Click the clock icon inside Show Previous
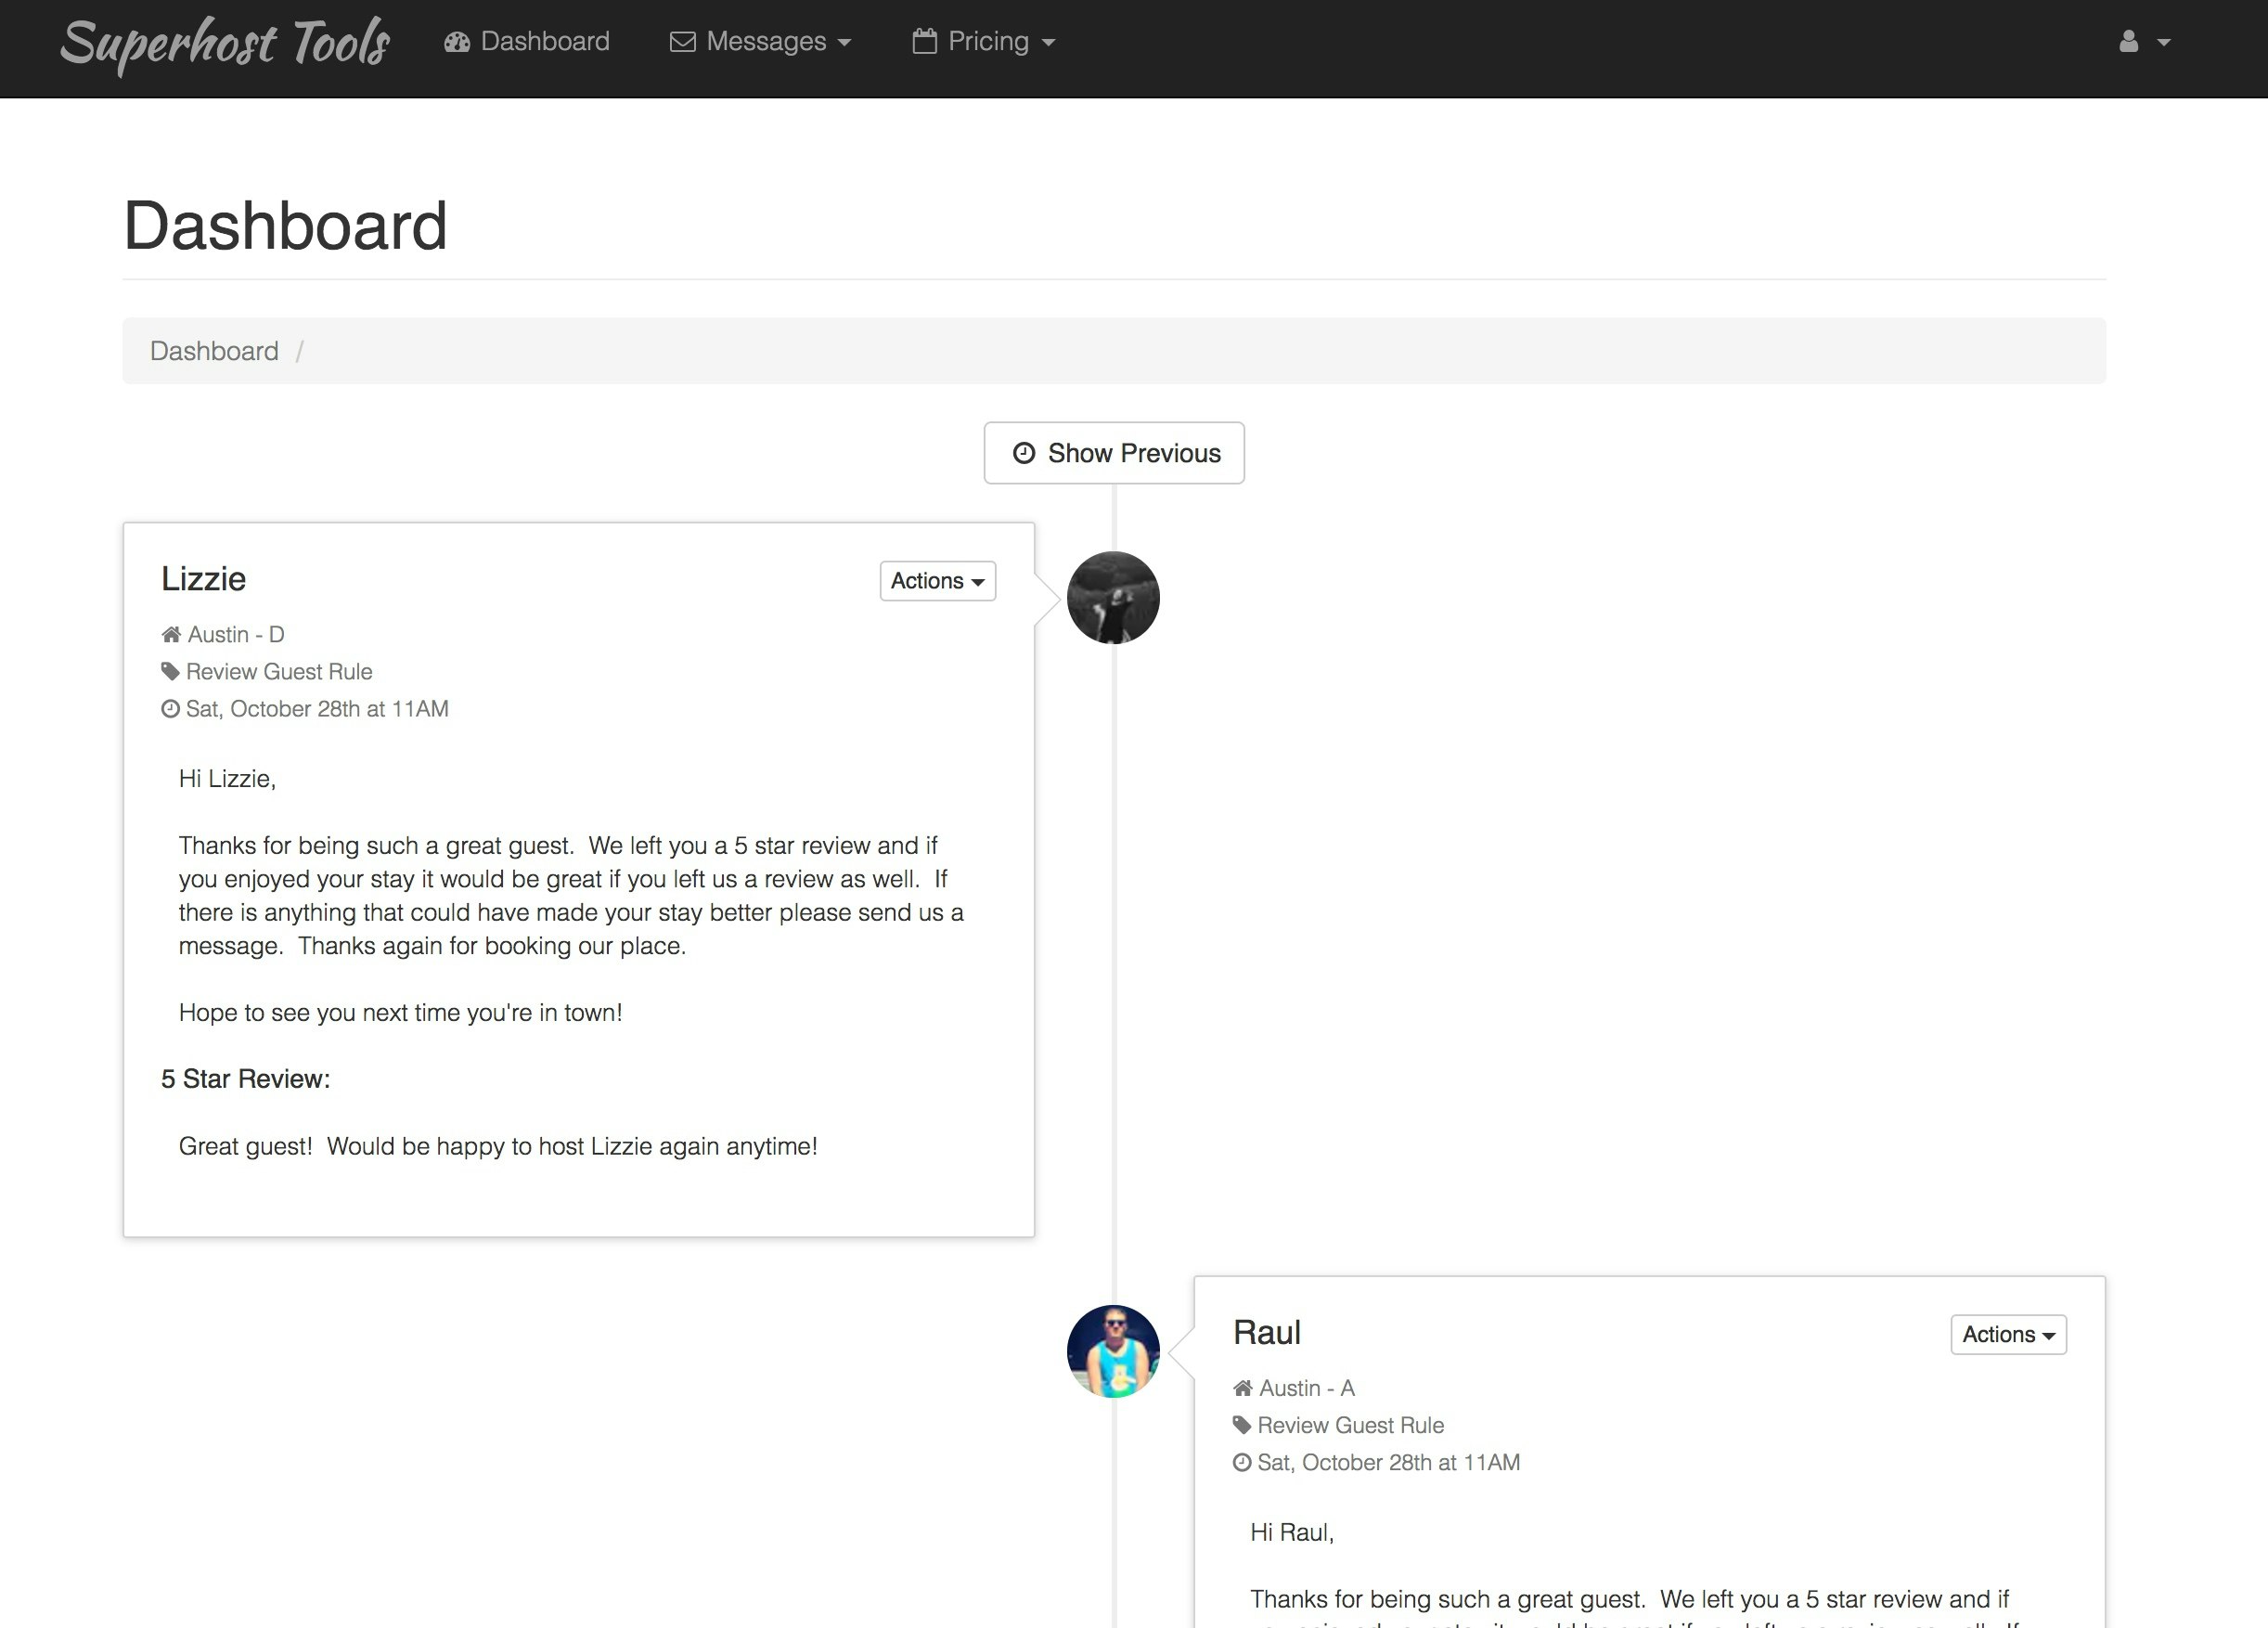This screenshot has width=2268, height=1628. [1023, 453]
